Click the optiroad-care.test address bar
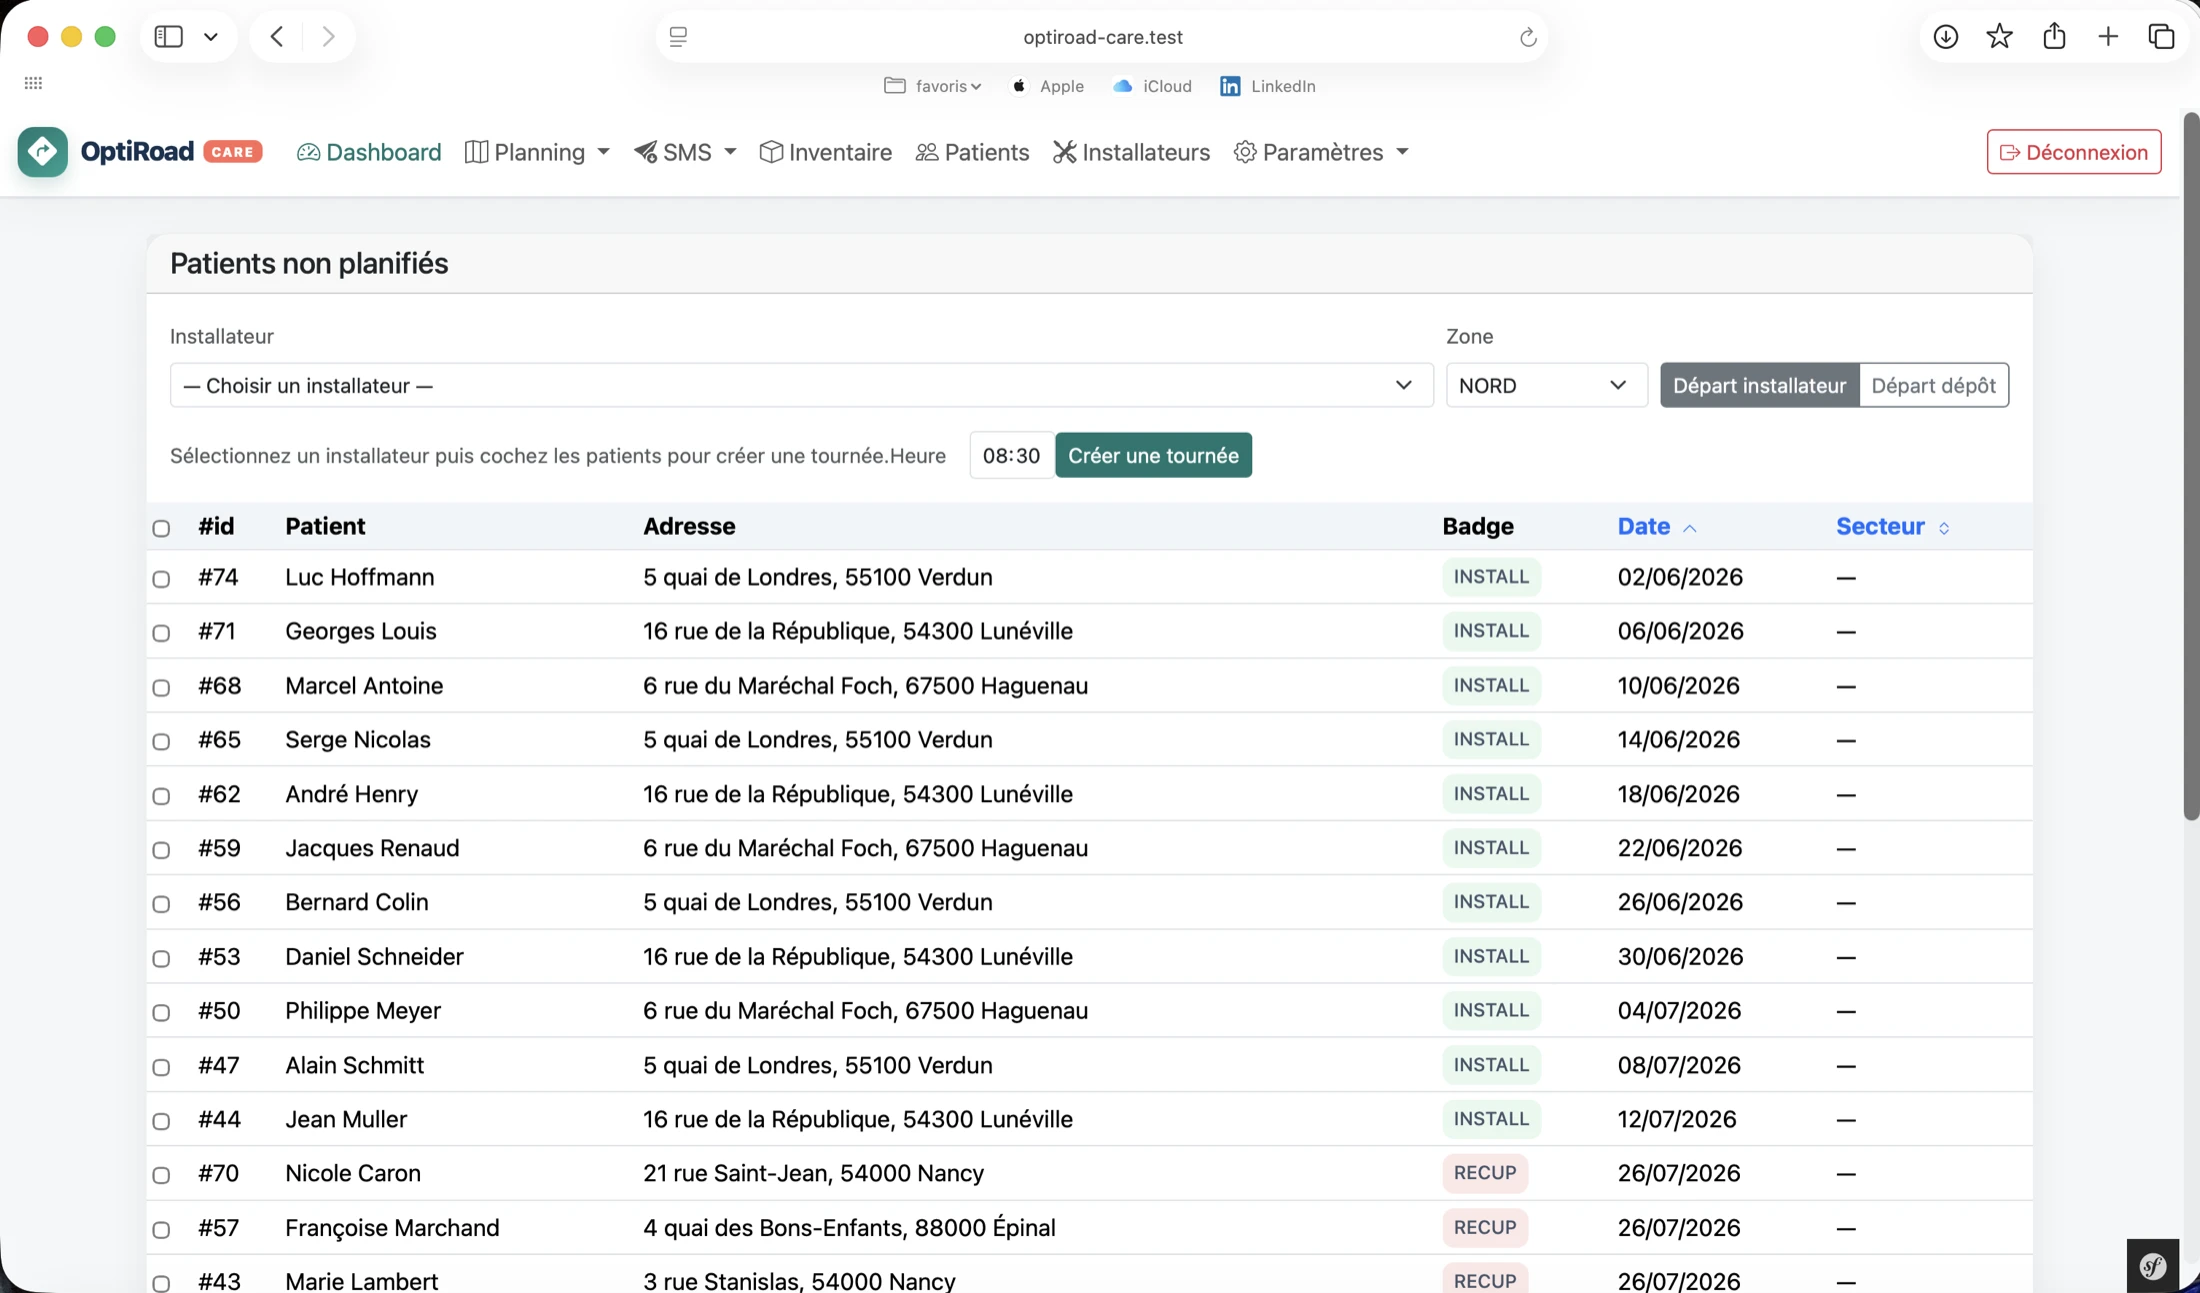Screen dimensions: 2200x1293 coord(1102,37)
